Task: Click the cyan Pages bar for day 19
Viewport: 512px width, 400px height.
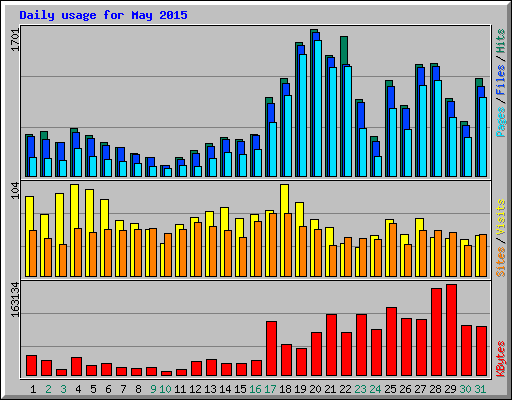Action: pos(303,115)
